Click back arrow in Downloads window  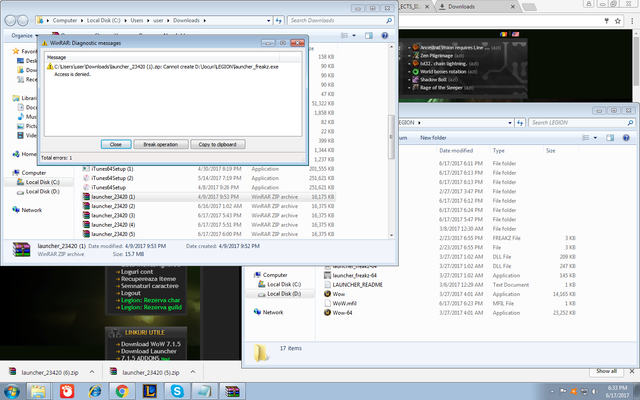[x=11, y=20]
